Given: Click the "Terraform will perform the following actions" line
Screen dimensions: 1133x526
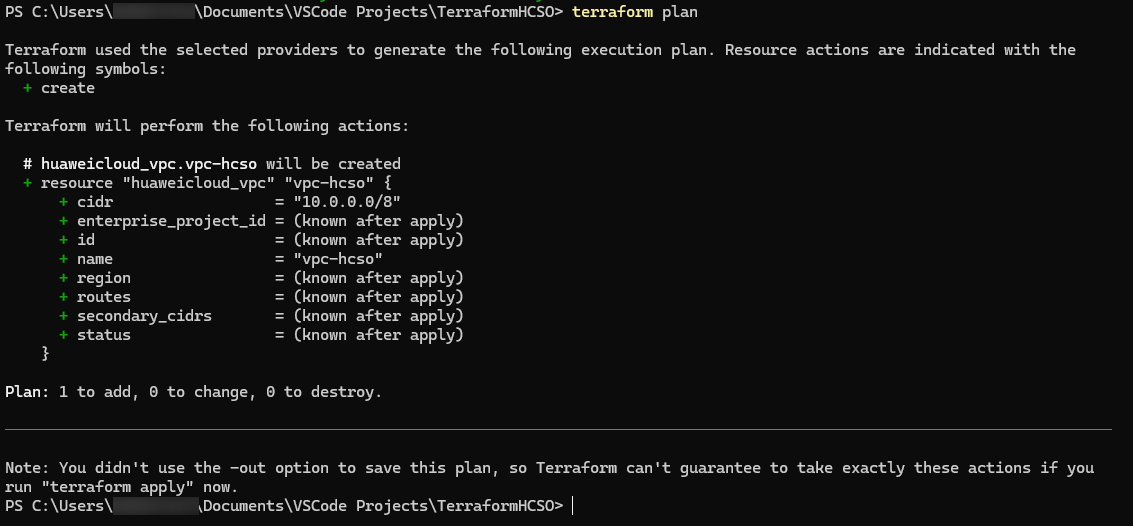Looking at the screenshot, I should point(207,126).
